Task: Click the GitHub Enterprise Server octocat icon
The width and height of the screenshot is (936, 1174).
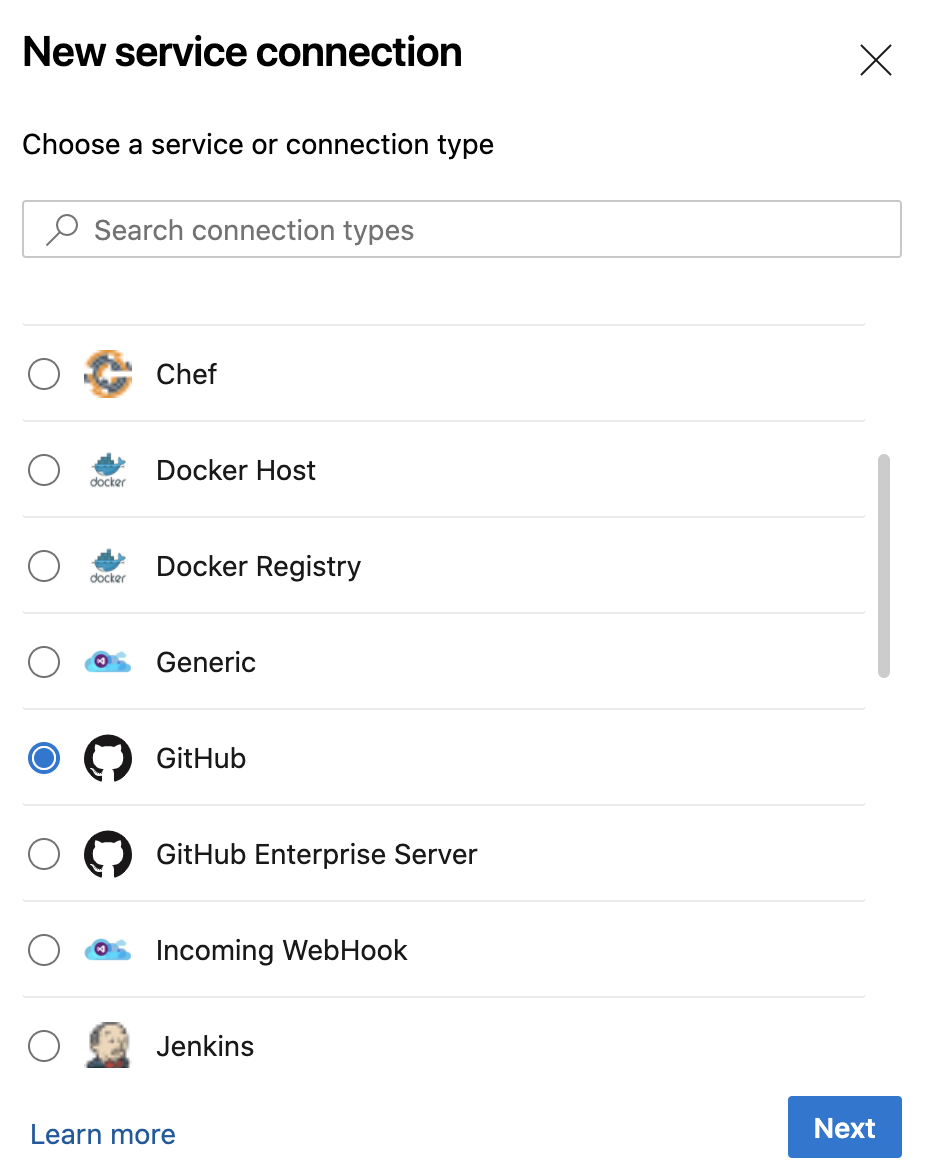Action: click(x=108, y=854)
